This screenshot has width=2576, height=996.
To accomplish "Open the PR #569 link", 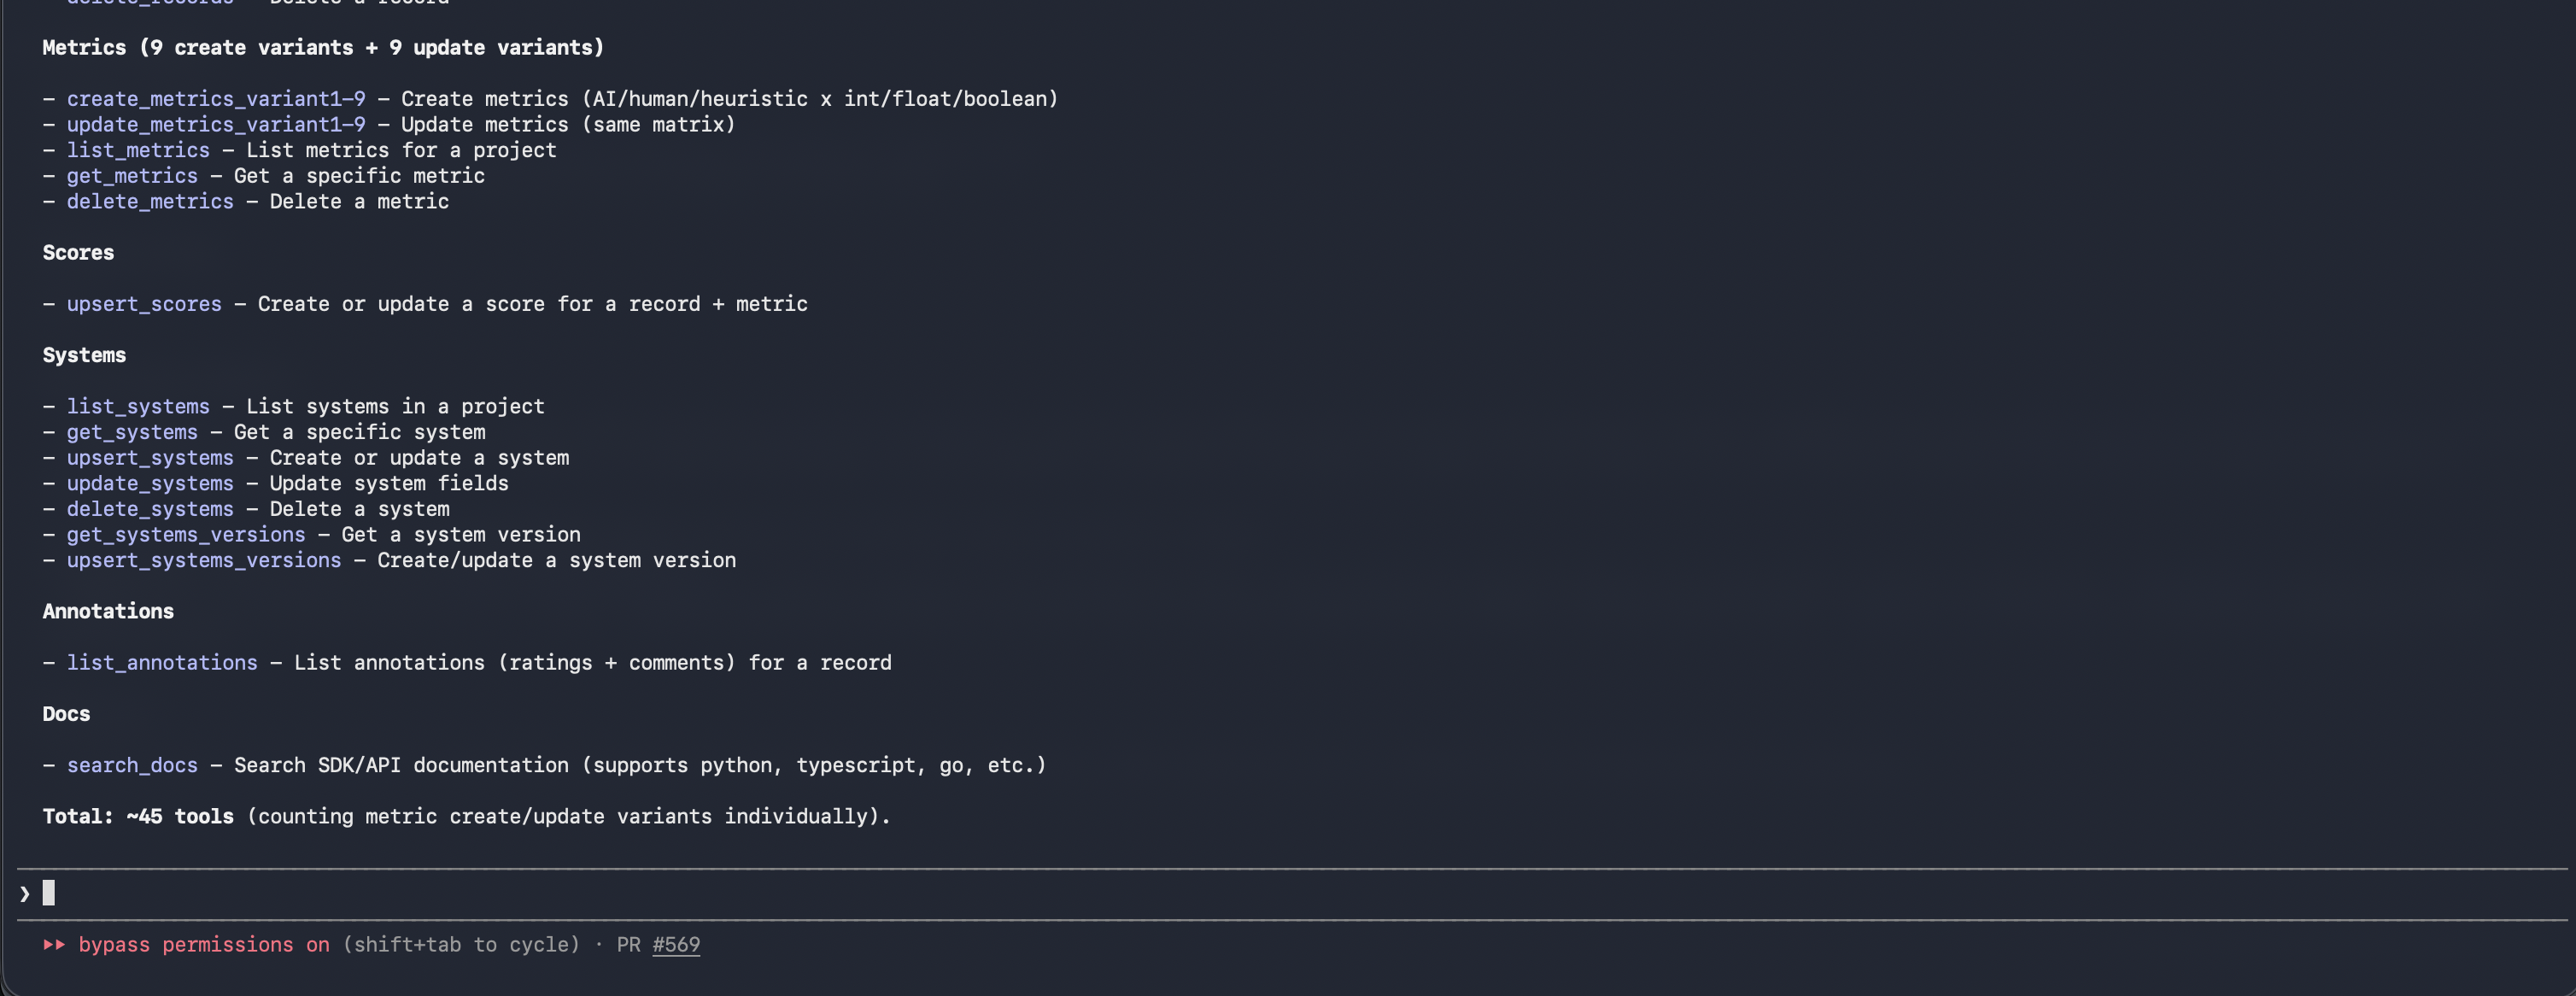I will click(676, 945).
